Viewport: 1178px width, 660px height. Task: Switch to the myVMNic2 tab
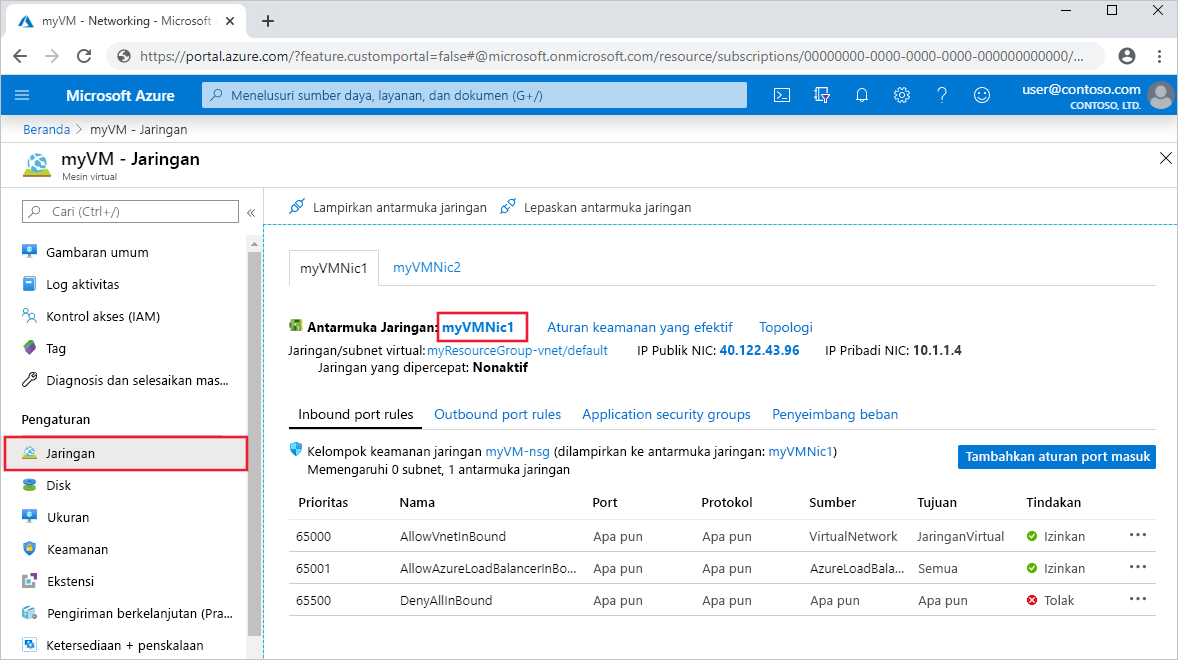(x=427, y=267)
